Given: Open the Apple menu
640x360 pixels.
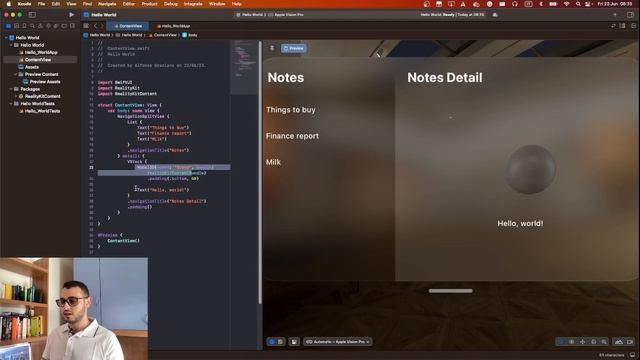Looking at the screenshot, I should pos(8,4).
